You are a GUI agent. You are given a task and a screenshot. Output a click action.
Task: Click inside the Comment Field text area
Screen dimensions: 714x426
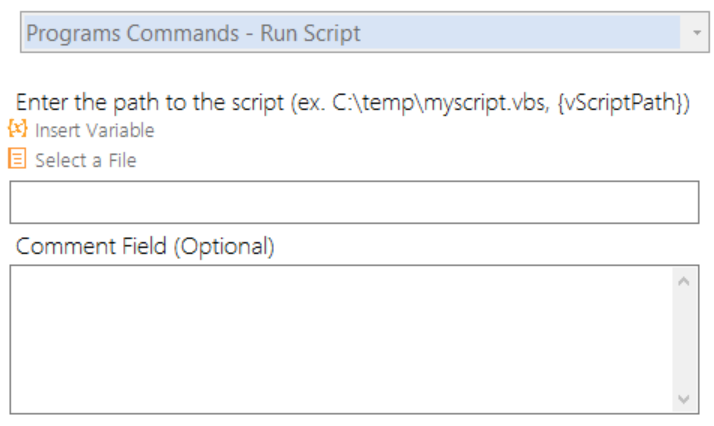340,339
